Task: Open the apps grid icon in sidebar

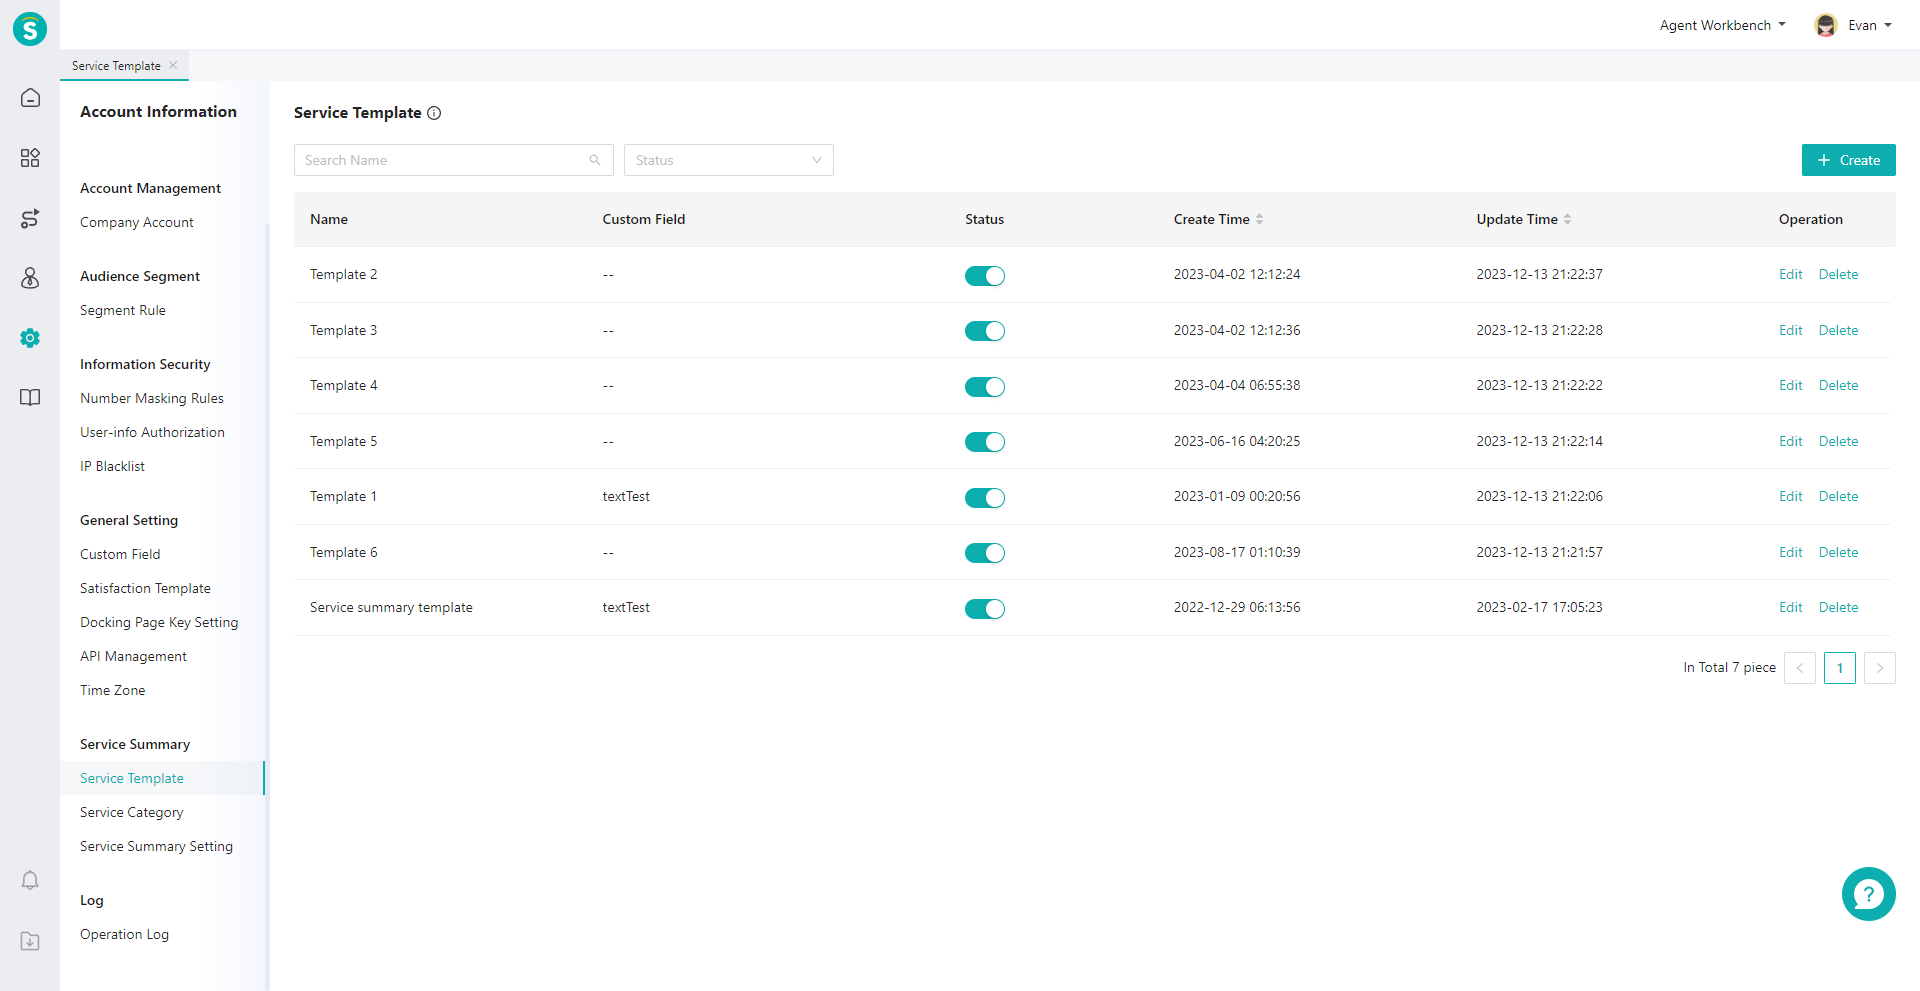Action: click(30, 158)
